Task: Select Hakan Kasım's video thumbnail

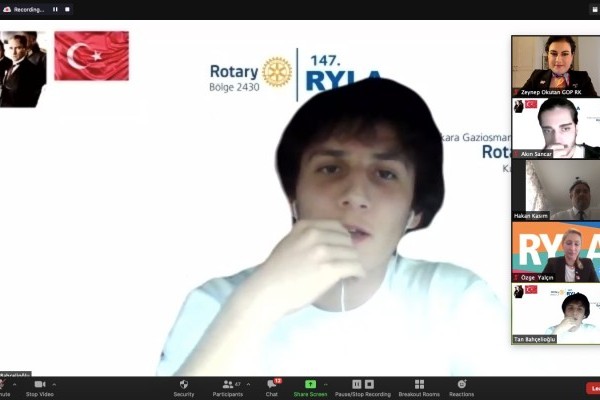Action: 556,190
